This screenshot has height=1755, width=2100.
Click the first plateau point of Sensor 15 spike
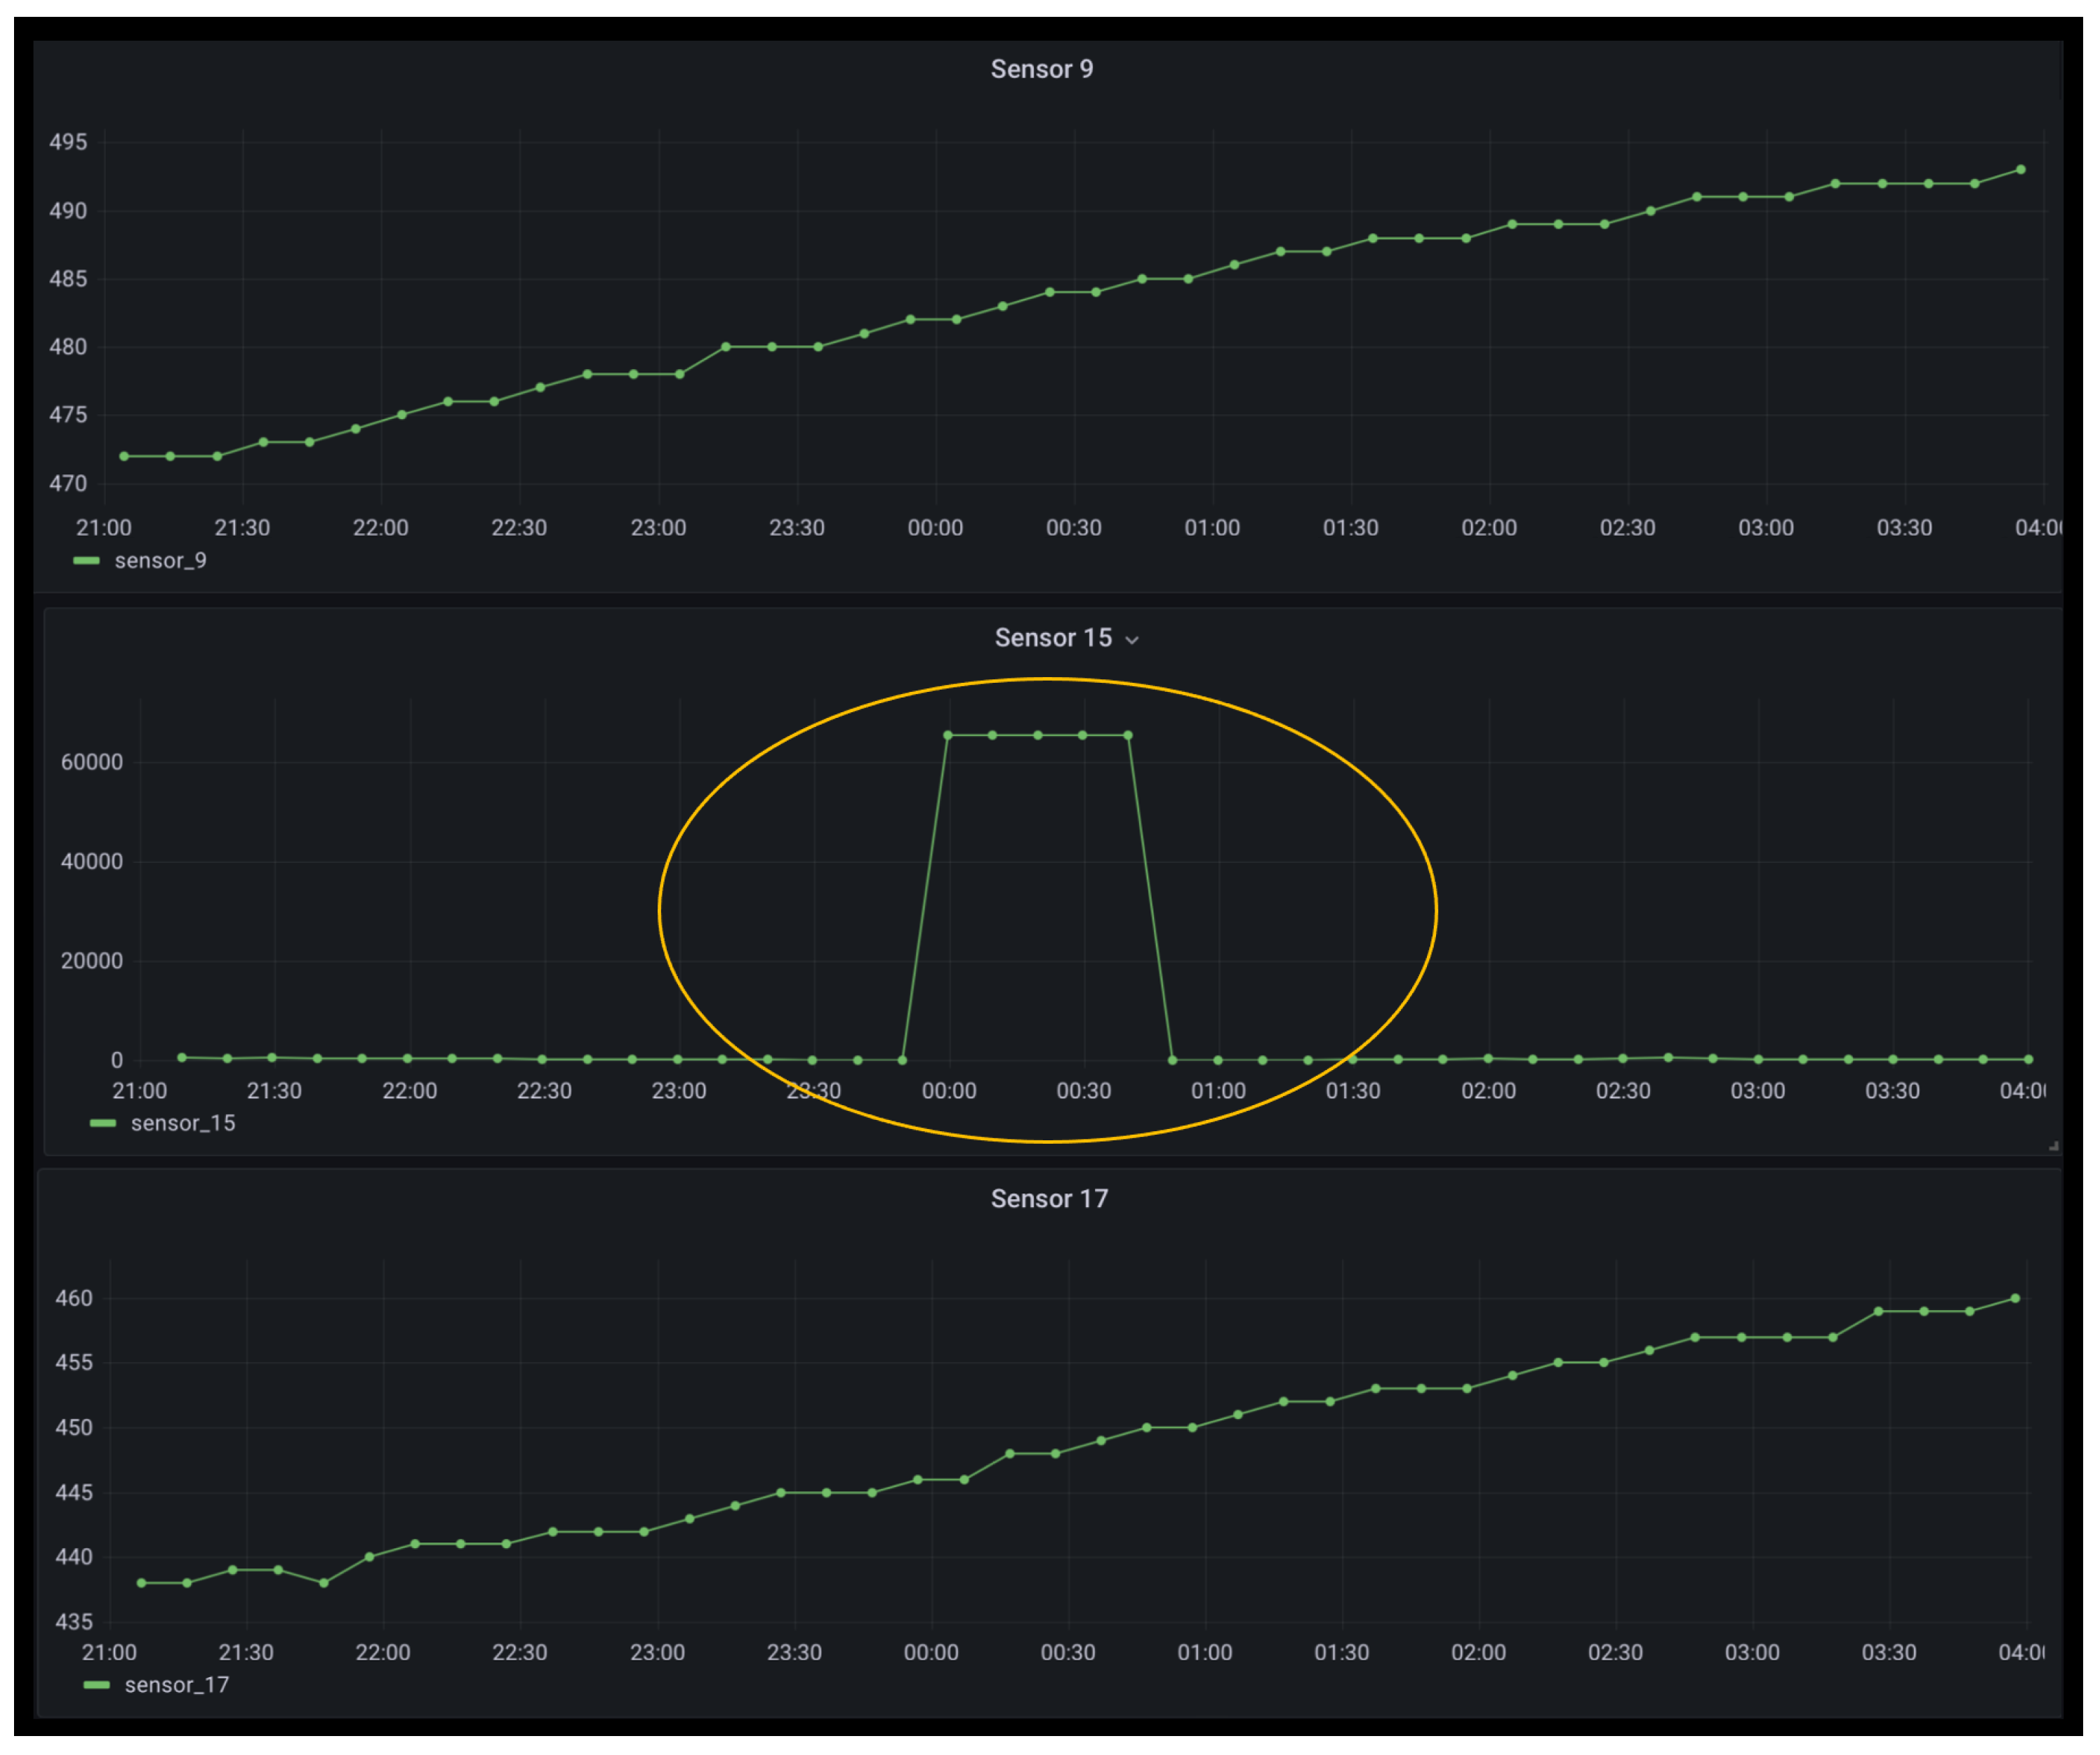tap(948, 736)
